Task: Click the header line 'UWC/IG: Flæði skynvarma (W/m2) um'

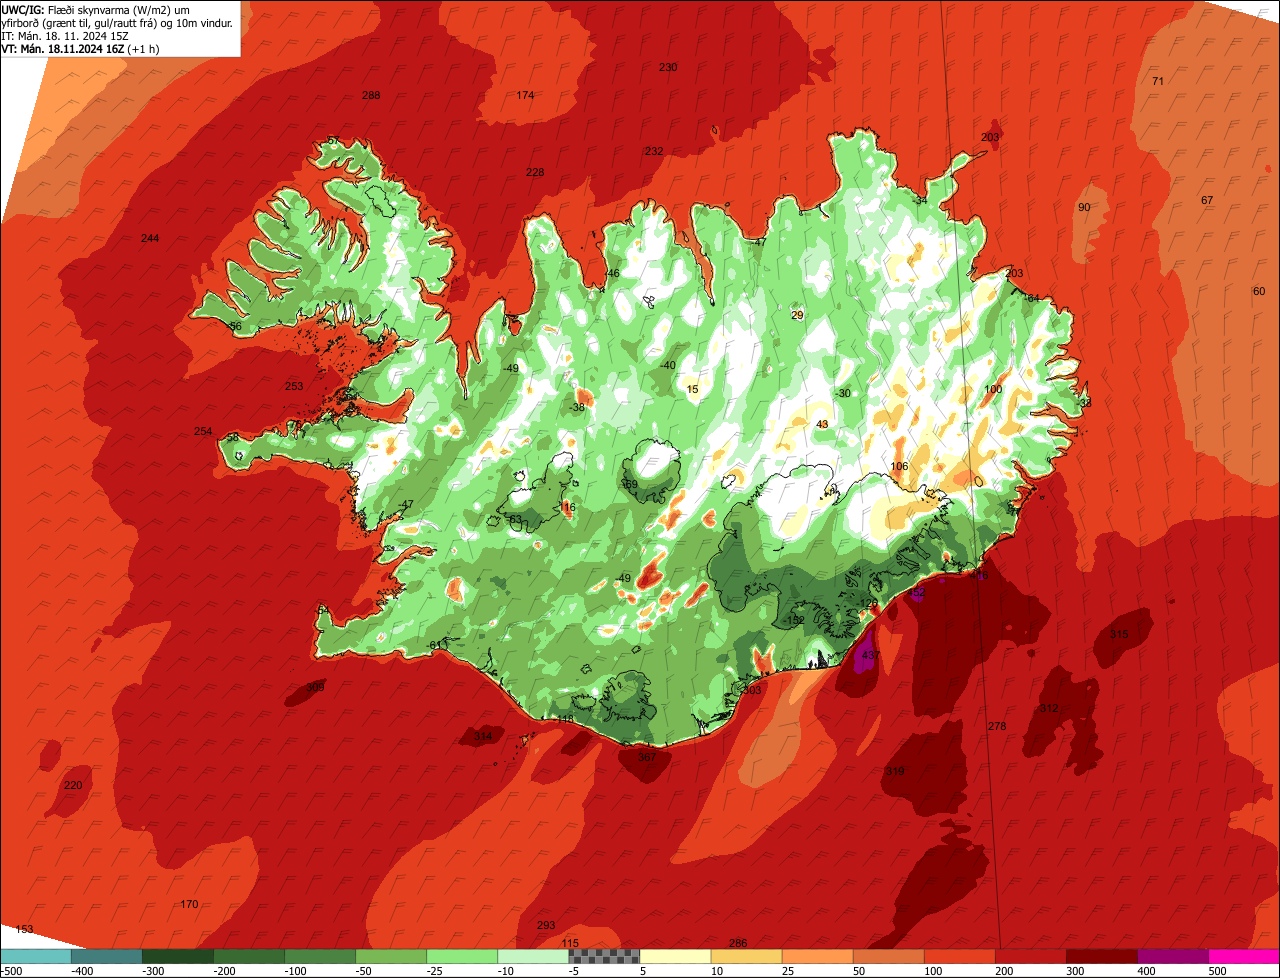Action: pos(96,9)
